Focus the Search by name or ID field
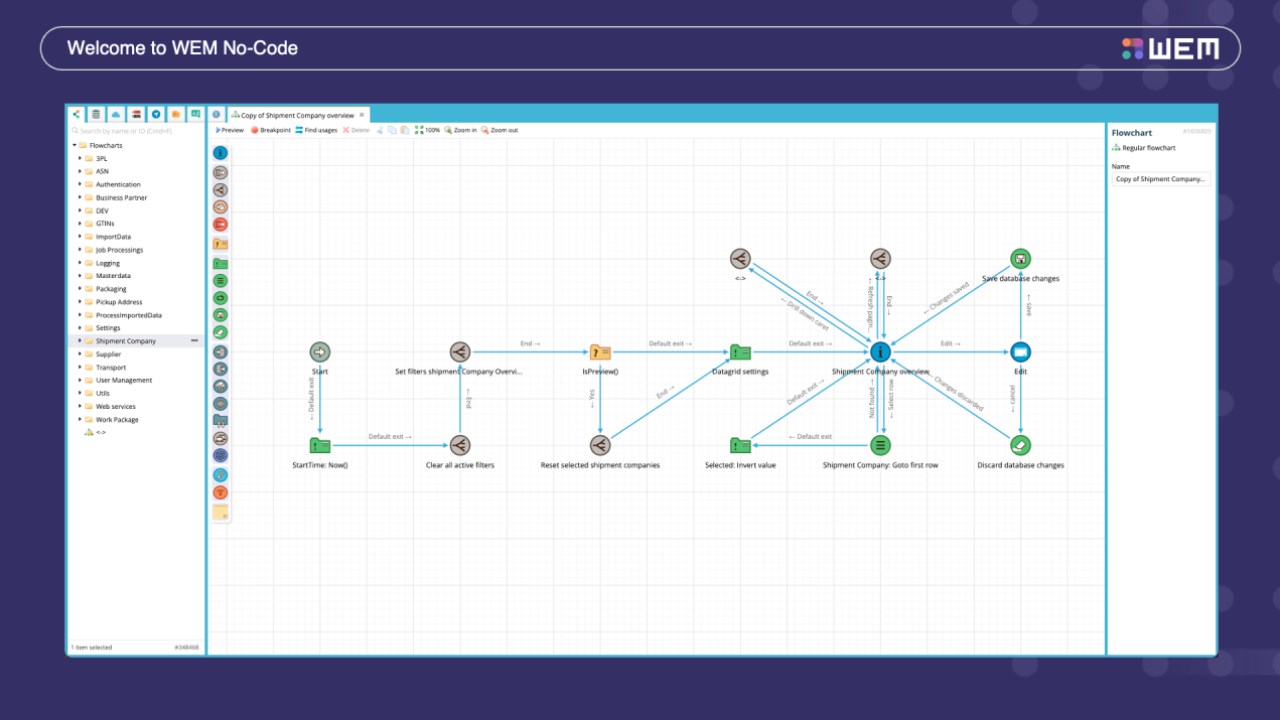 (x=135, y=131)
